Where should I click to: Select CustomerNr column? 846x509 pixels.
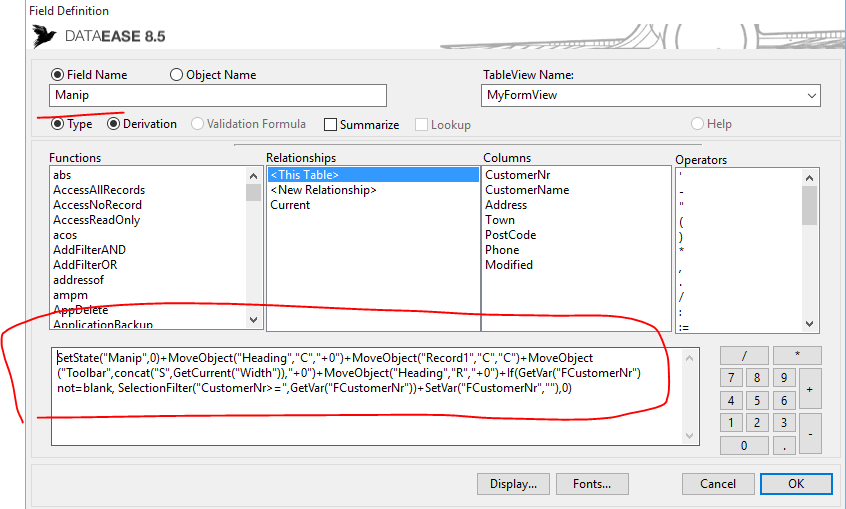pyautogui.click(x=517, y=175)
